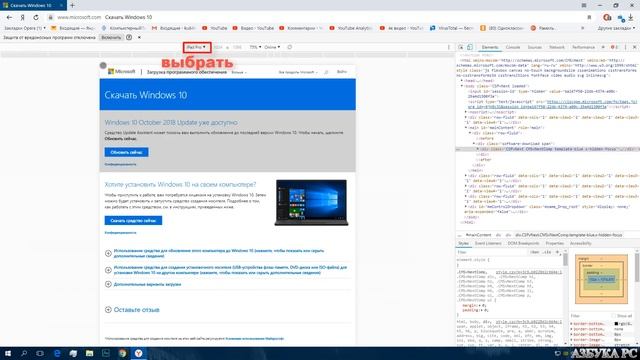This screenshot has width=640, height=360.
Task: Click the Включить protection button
Action: coord(111,37)
